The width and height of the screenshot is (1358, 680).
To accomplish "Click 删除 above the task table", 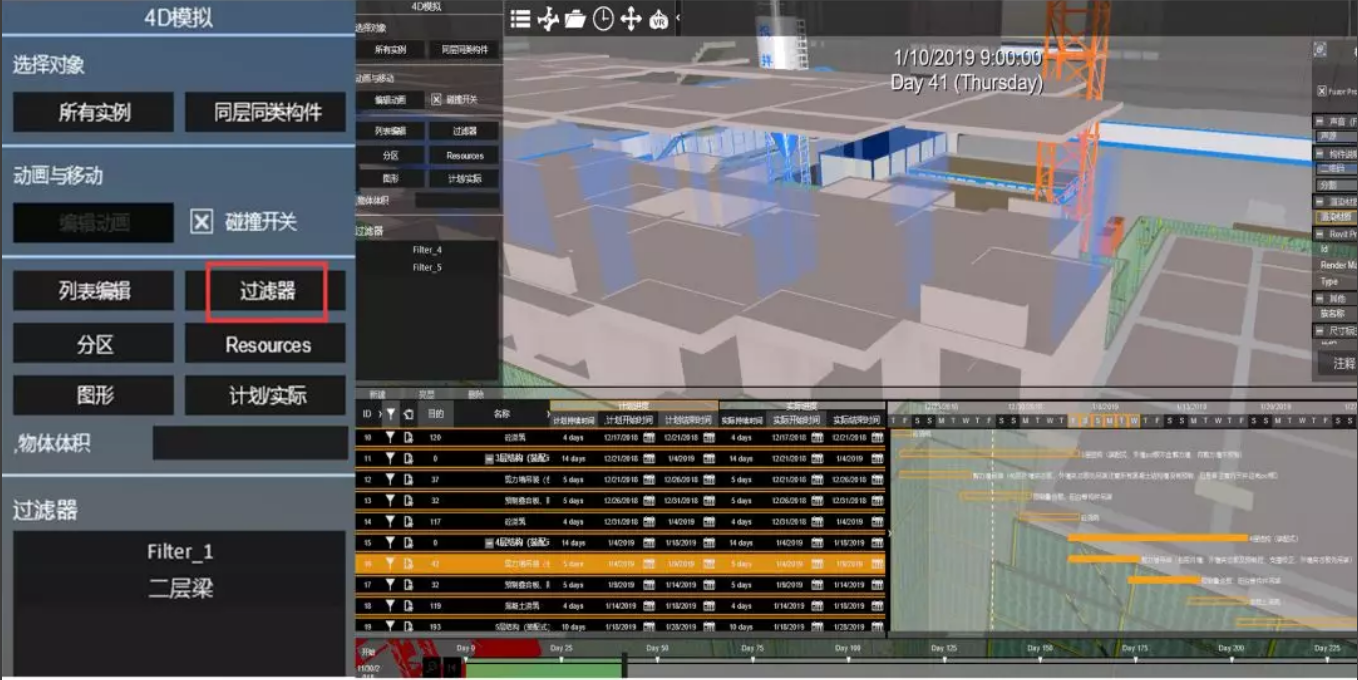I will click(476, 394).
